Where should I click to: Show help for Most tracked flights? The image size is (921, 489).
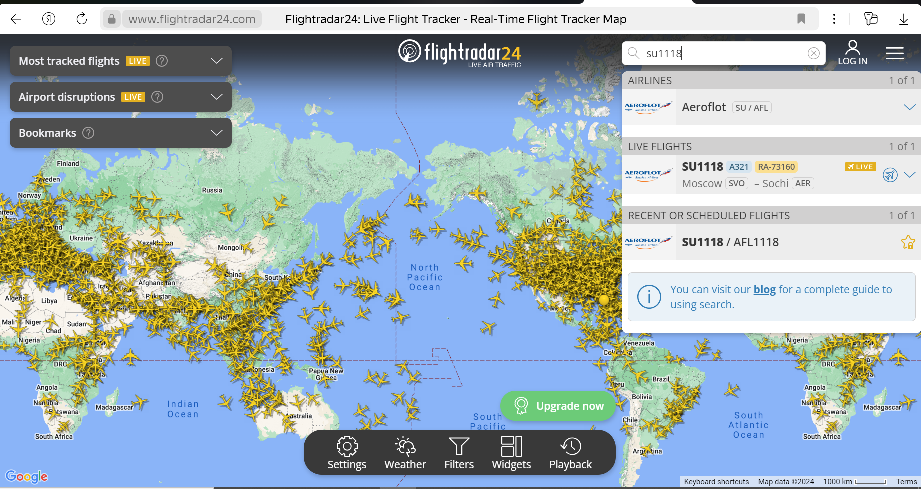tap(162, 61)
